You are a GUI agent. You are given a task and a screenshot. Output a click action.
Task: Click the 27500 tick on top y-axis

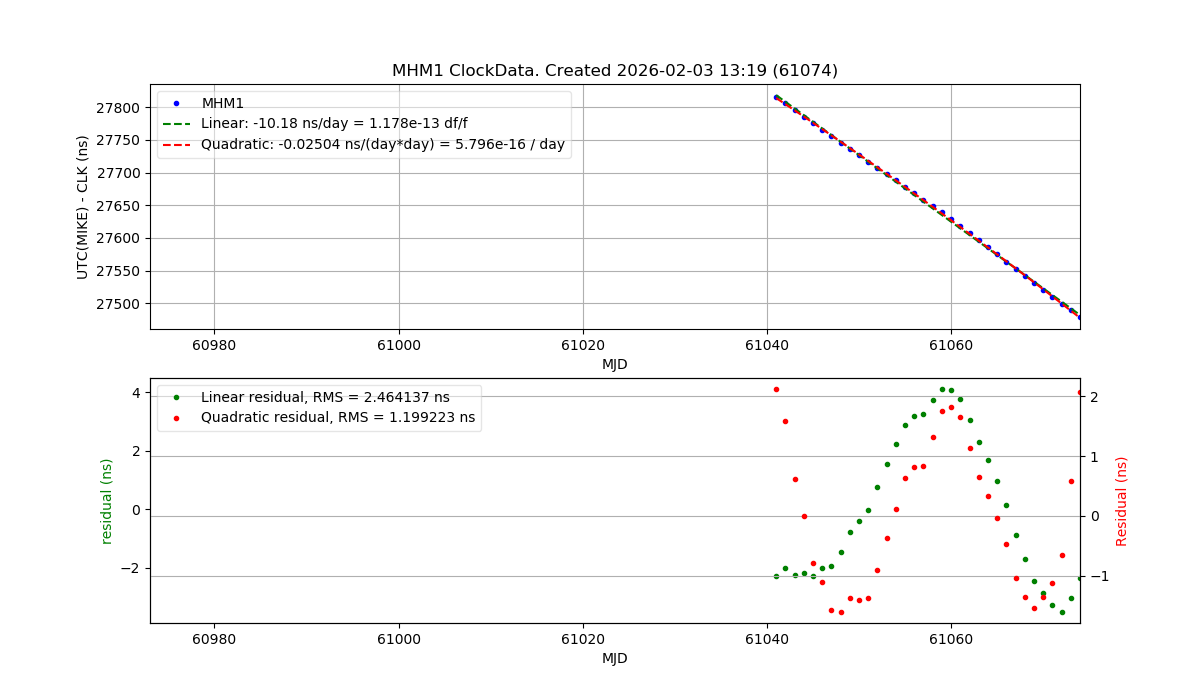click(121, 304)
